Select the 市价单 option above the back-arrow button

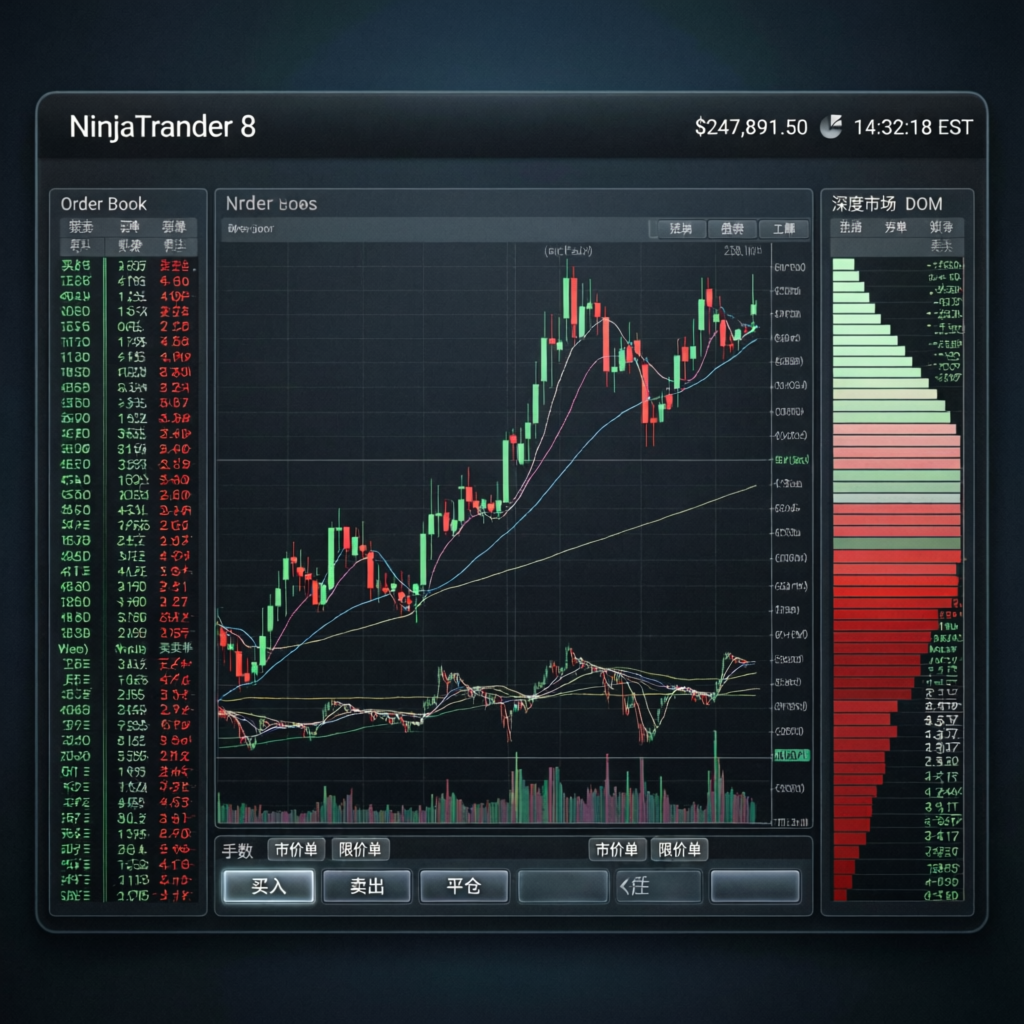(617, 850)
